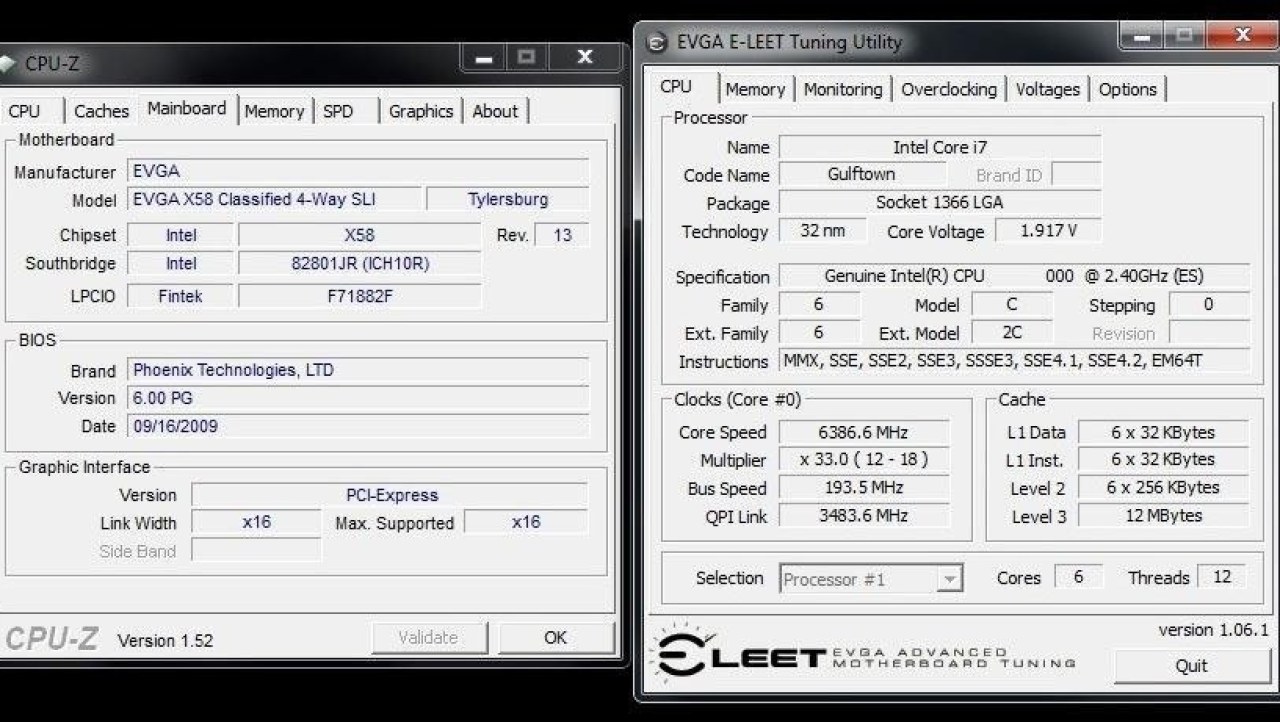Click the Chipset value X58

click(359, 236)
